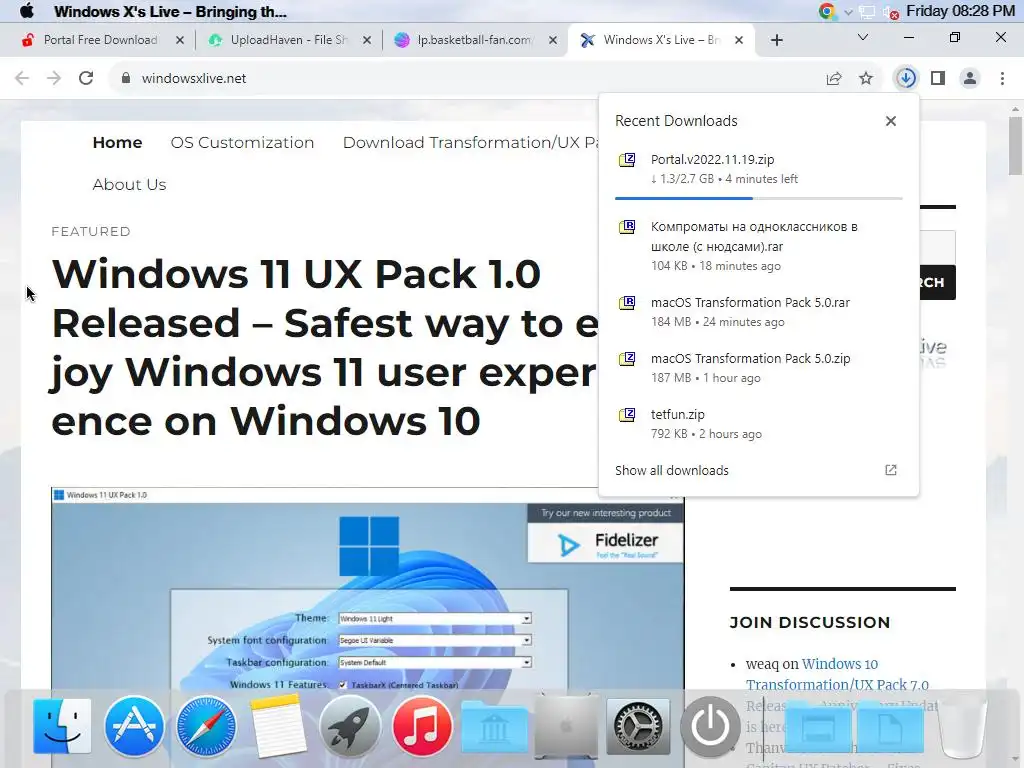The width and height of the screenshot is (1024, 768).
Task: Click Portal.v2022.11.19.zip download progress bar
Action: pyautogui.click(x=758, y=198)
